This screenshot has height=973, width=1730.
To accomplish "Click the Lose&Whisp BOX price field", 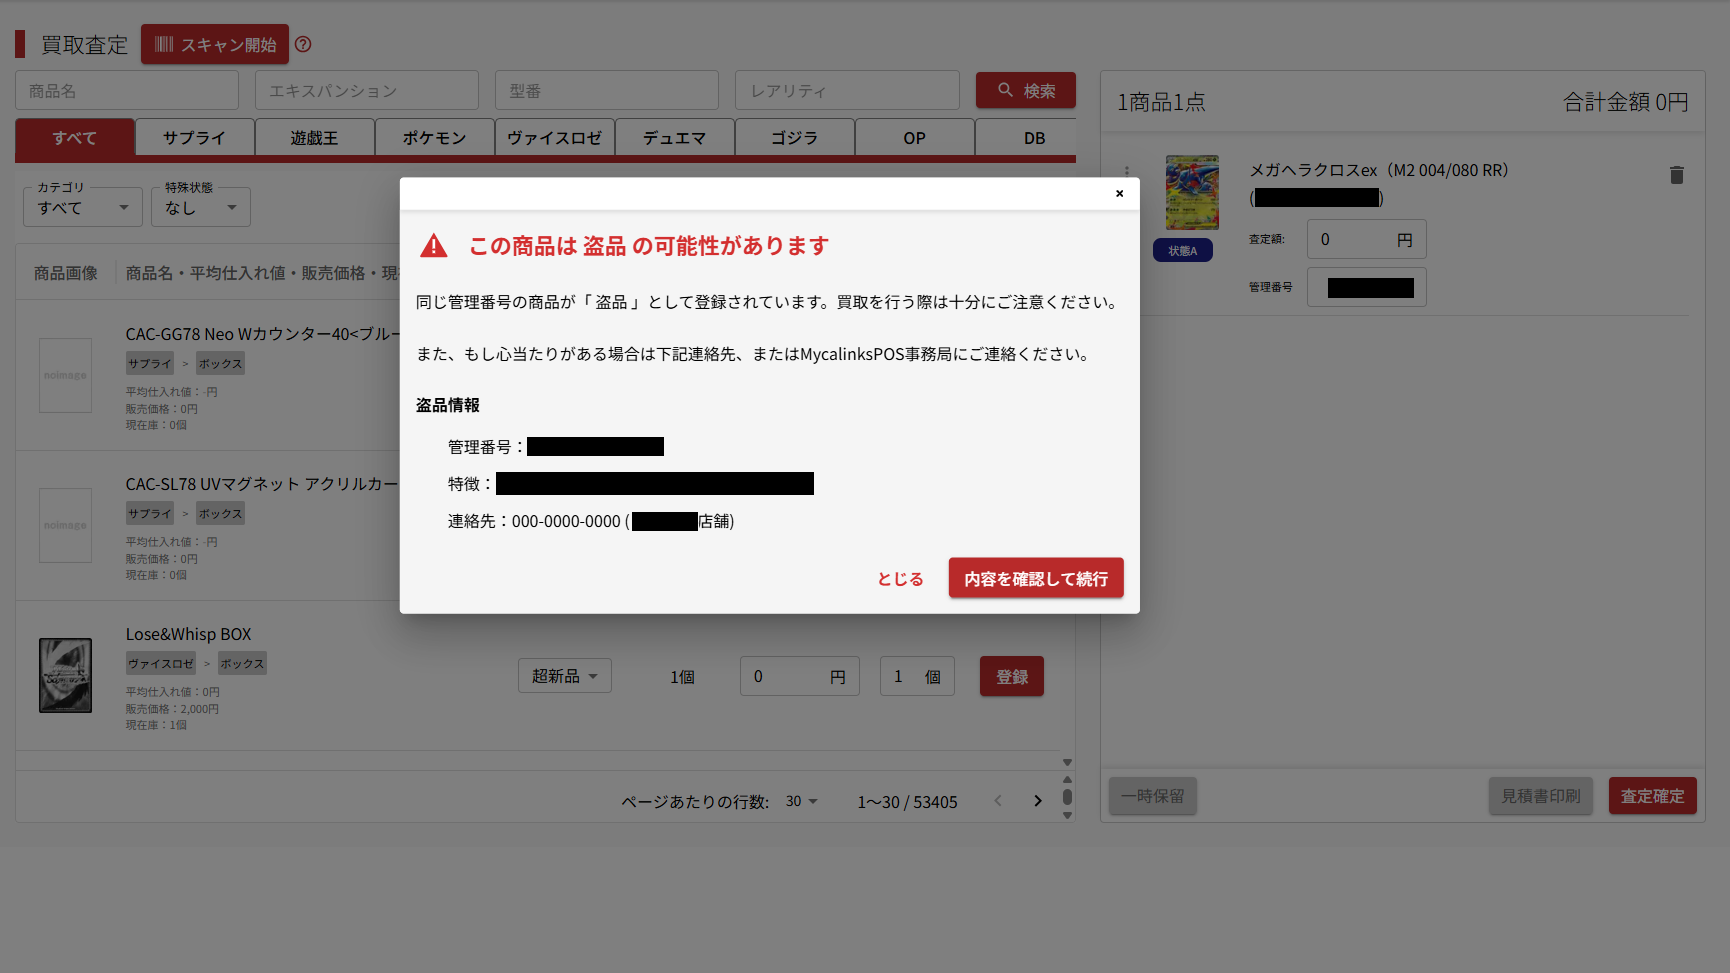I will [800, 676].
